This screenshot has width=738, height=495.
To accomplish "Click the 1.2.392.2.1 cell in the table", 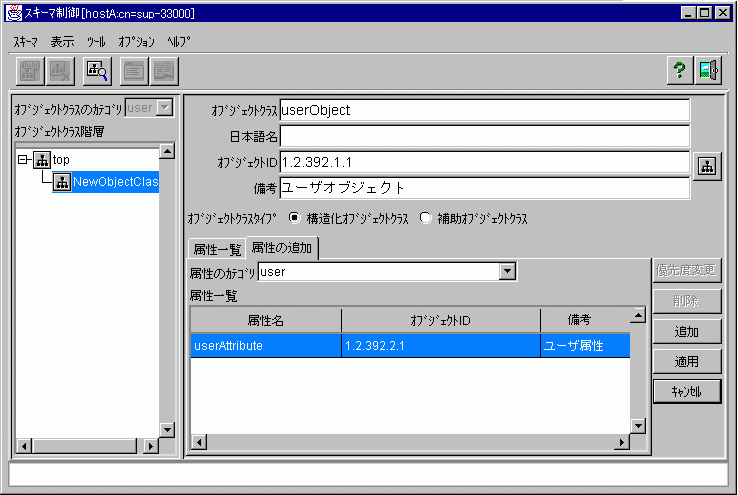I will (x=441, y=346).
